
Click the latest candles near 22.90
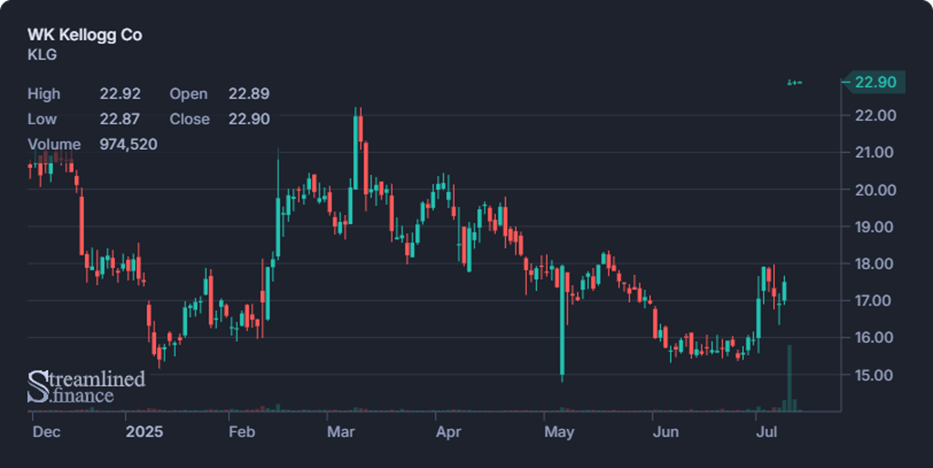(x=794, y=83)
